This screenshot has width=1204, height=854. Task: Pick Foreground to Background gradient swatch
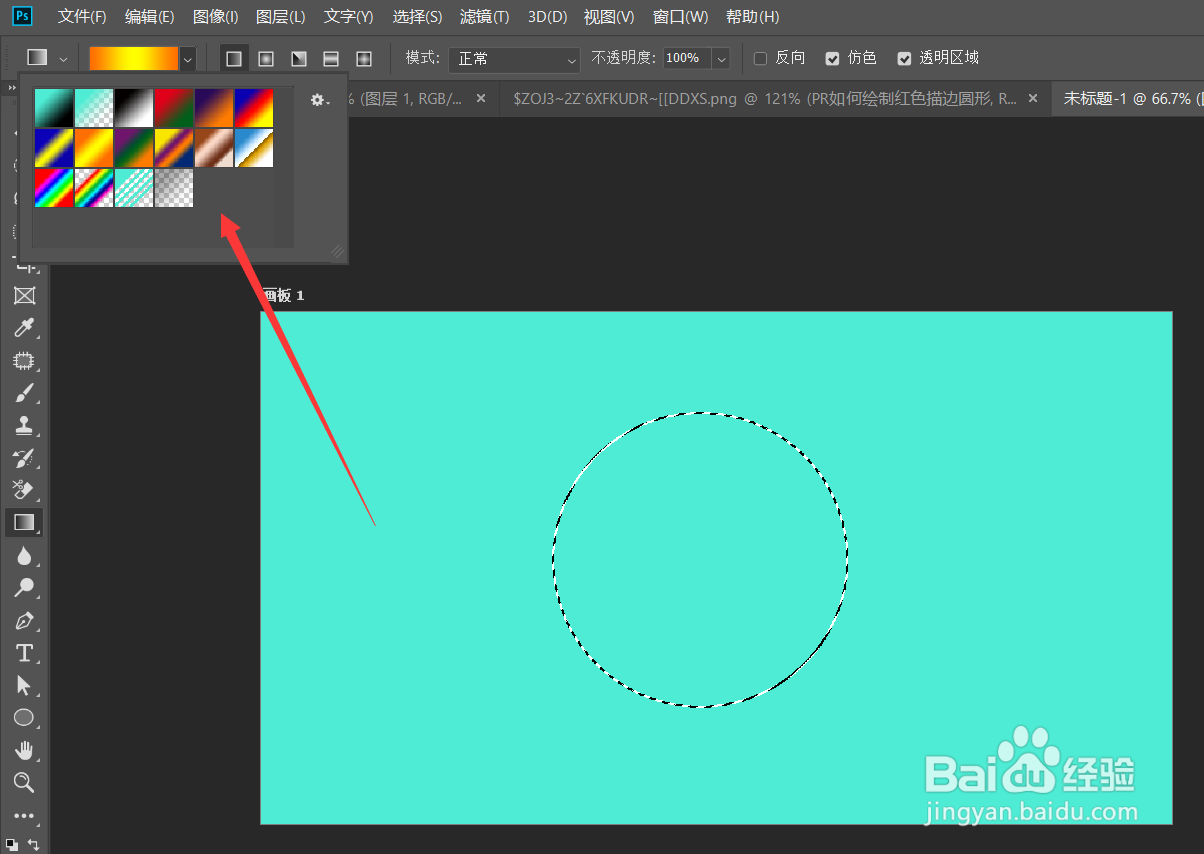click(54, 108)
